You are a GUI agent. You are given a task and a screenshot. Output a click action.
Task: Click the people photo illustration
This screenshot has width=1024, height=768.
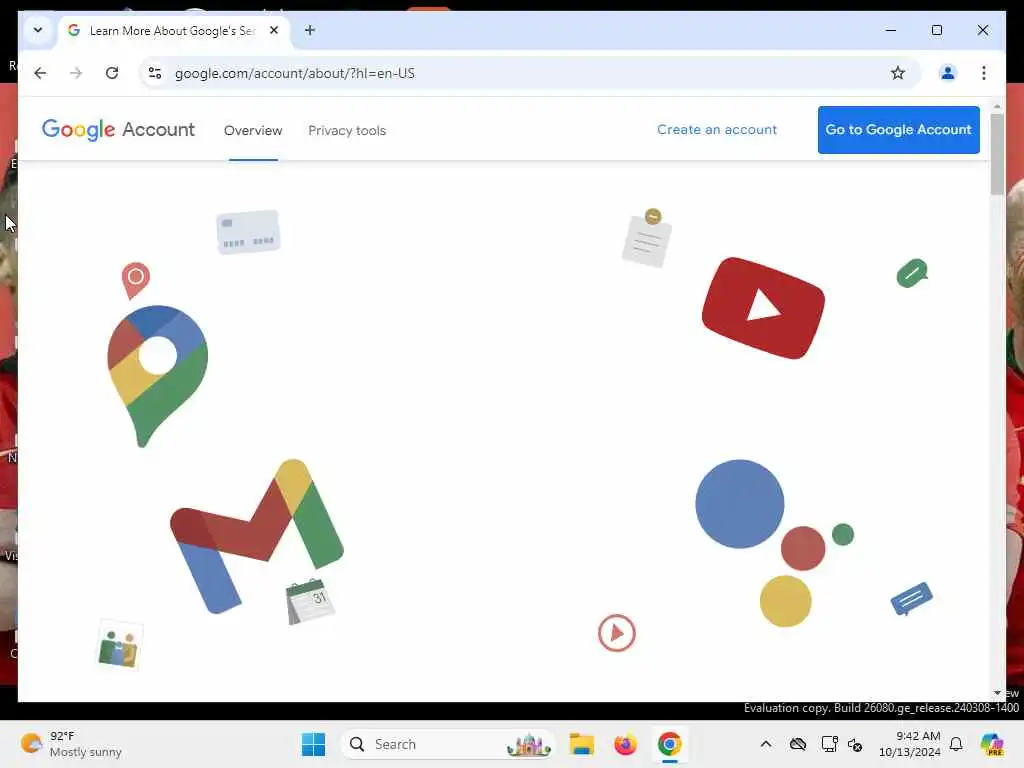point(119,645)
